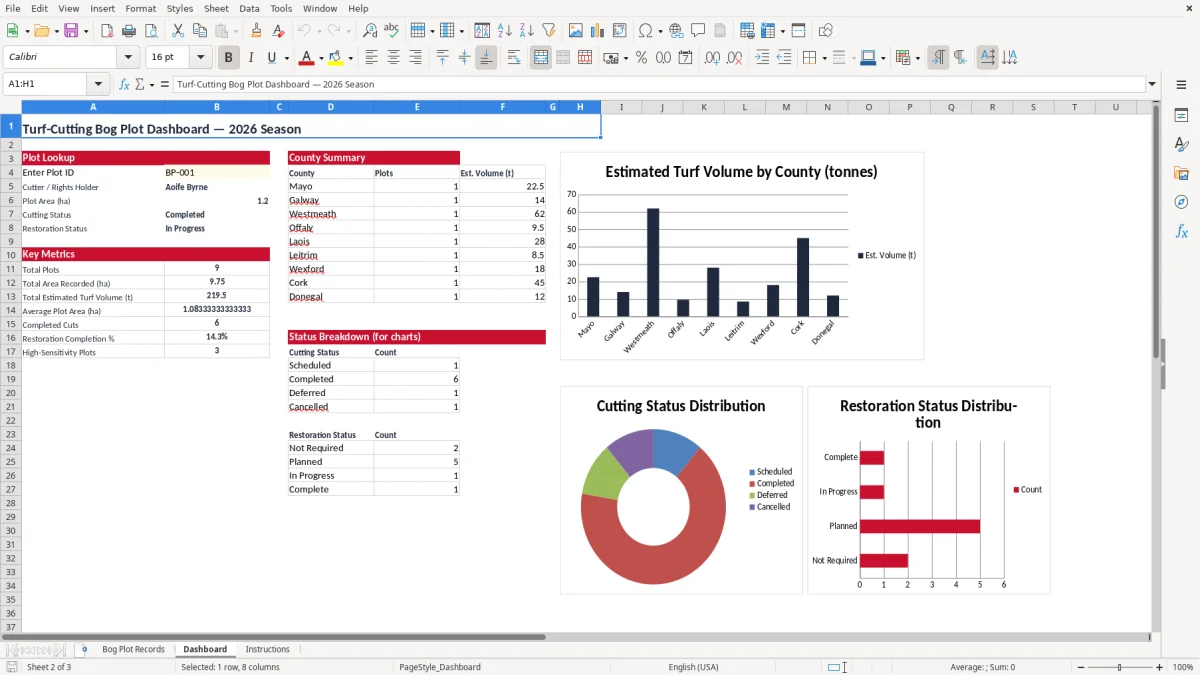Click the Insert Chart icon
This screenshot has height=675, width=1200.
598,31
